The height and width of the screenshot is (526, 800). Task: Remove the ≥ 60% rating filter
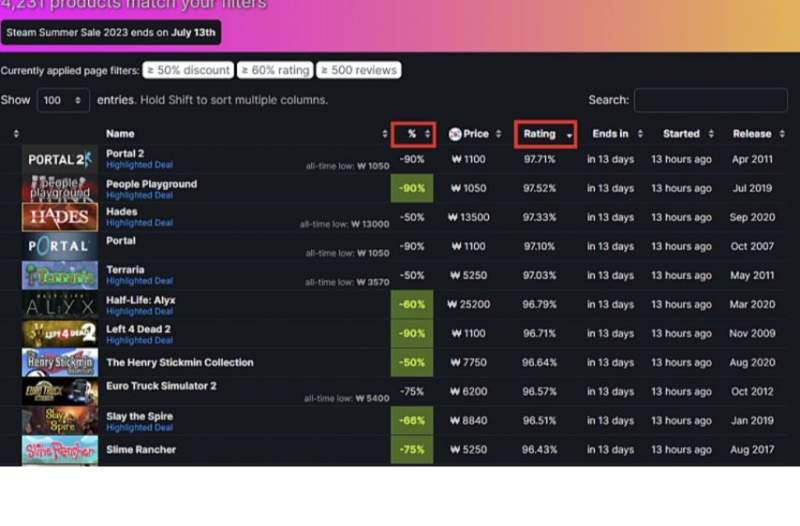coord(275,70)
